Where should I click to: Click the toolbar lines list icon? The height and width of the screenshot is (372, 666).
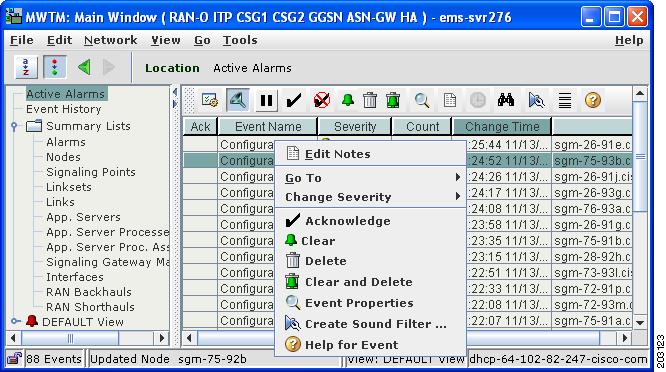click(565, 101)
